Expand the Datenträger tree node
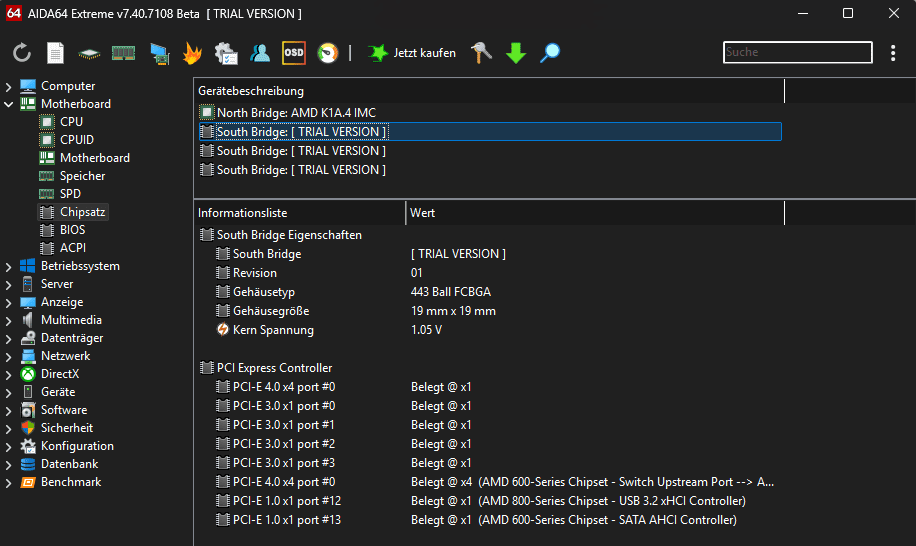Image resolution: width=916 pixels, height=546 pixels. (8, 338)
